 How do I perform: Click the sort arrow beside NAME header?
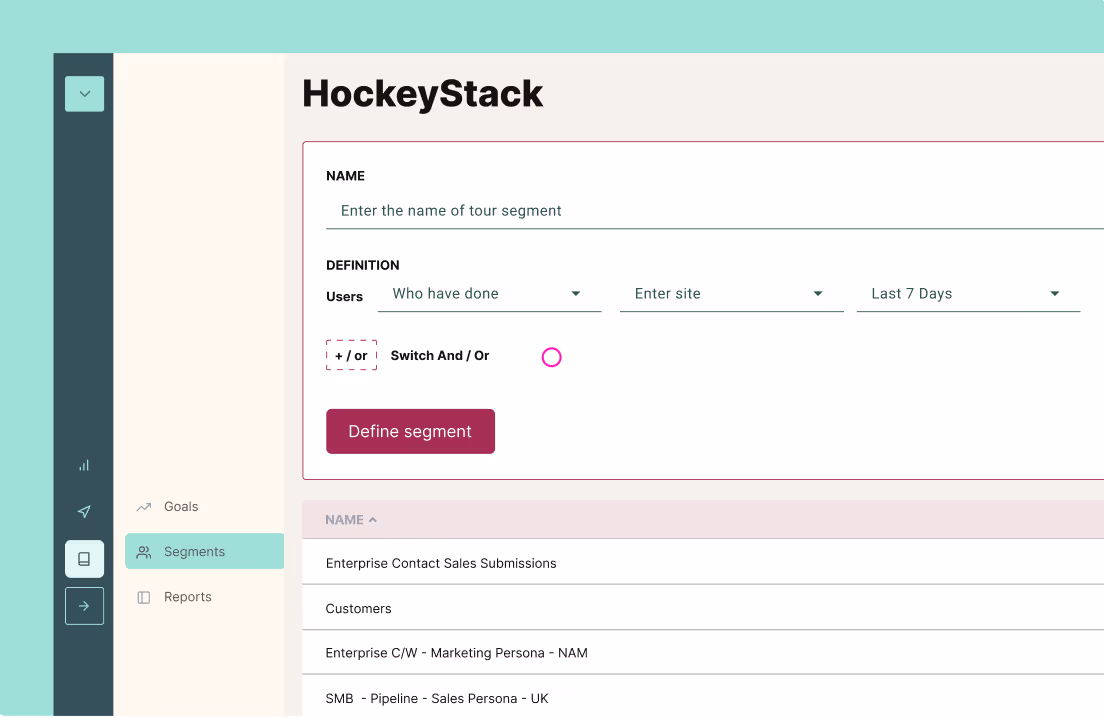[x=373, y=519]
